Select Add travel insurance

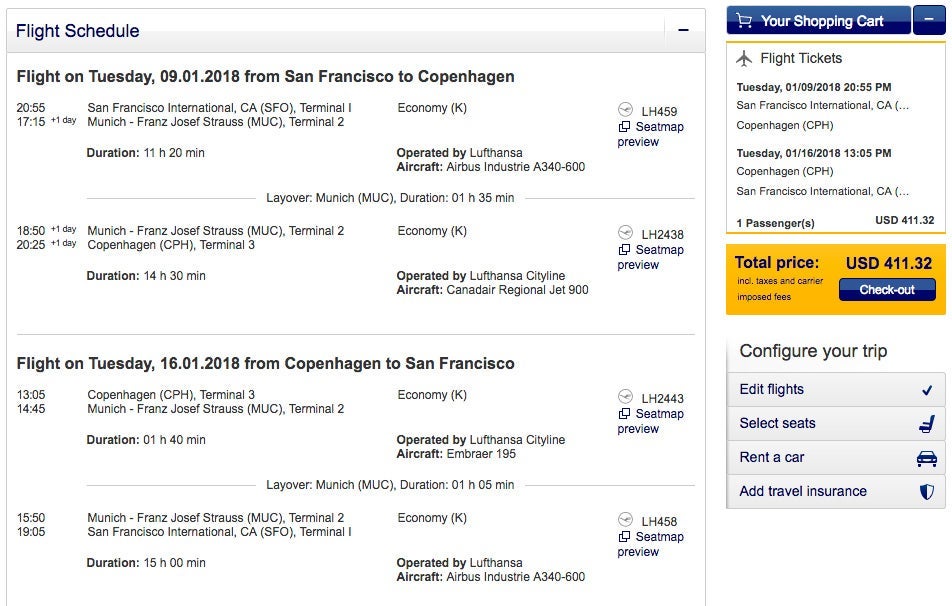(803, 492)
